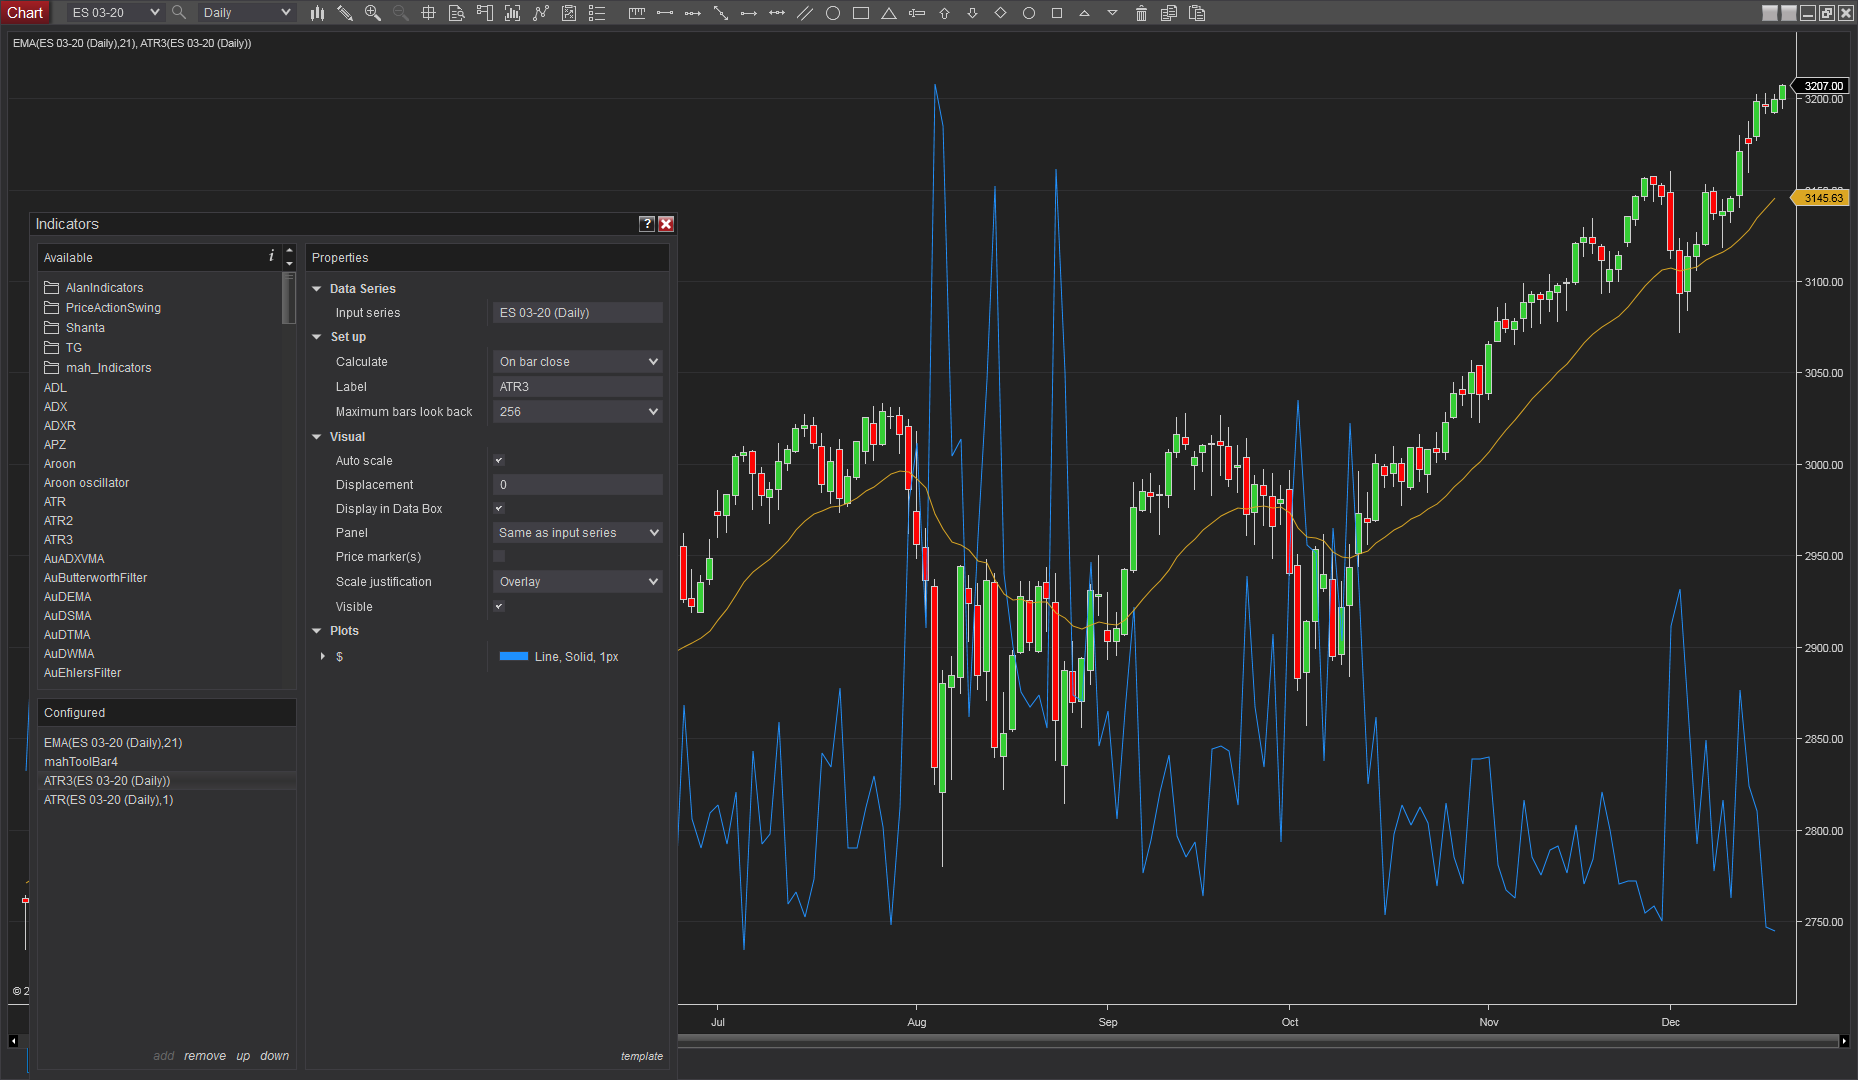Screen dimensions: 1858x1080
Task: Select the ruler drawing tool
Action: click(636, 13)
